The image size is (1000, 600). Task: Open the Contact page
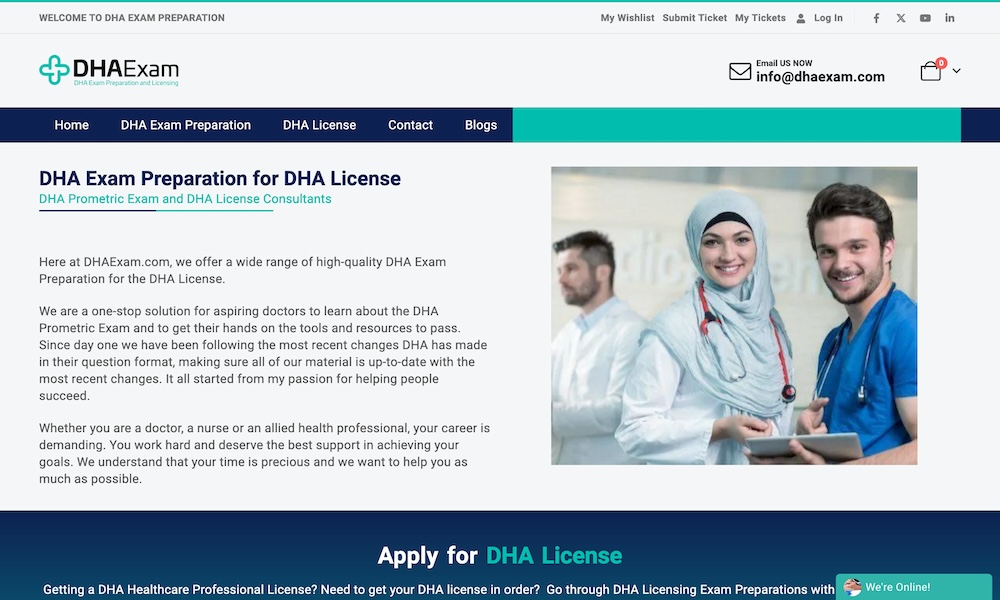[410, 125]
